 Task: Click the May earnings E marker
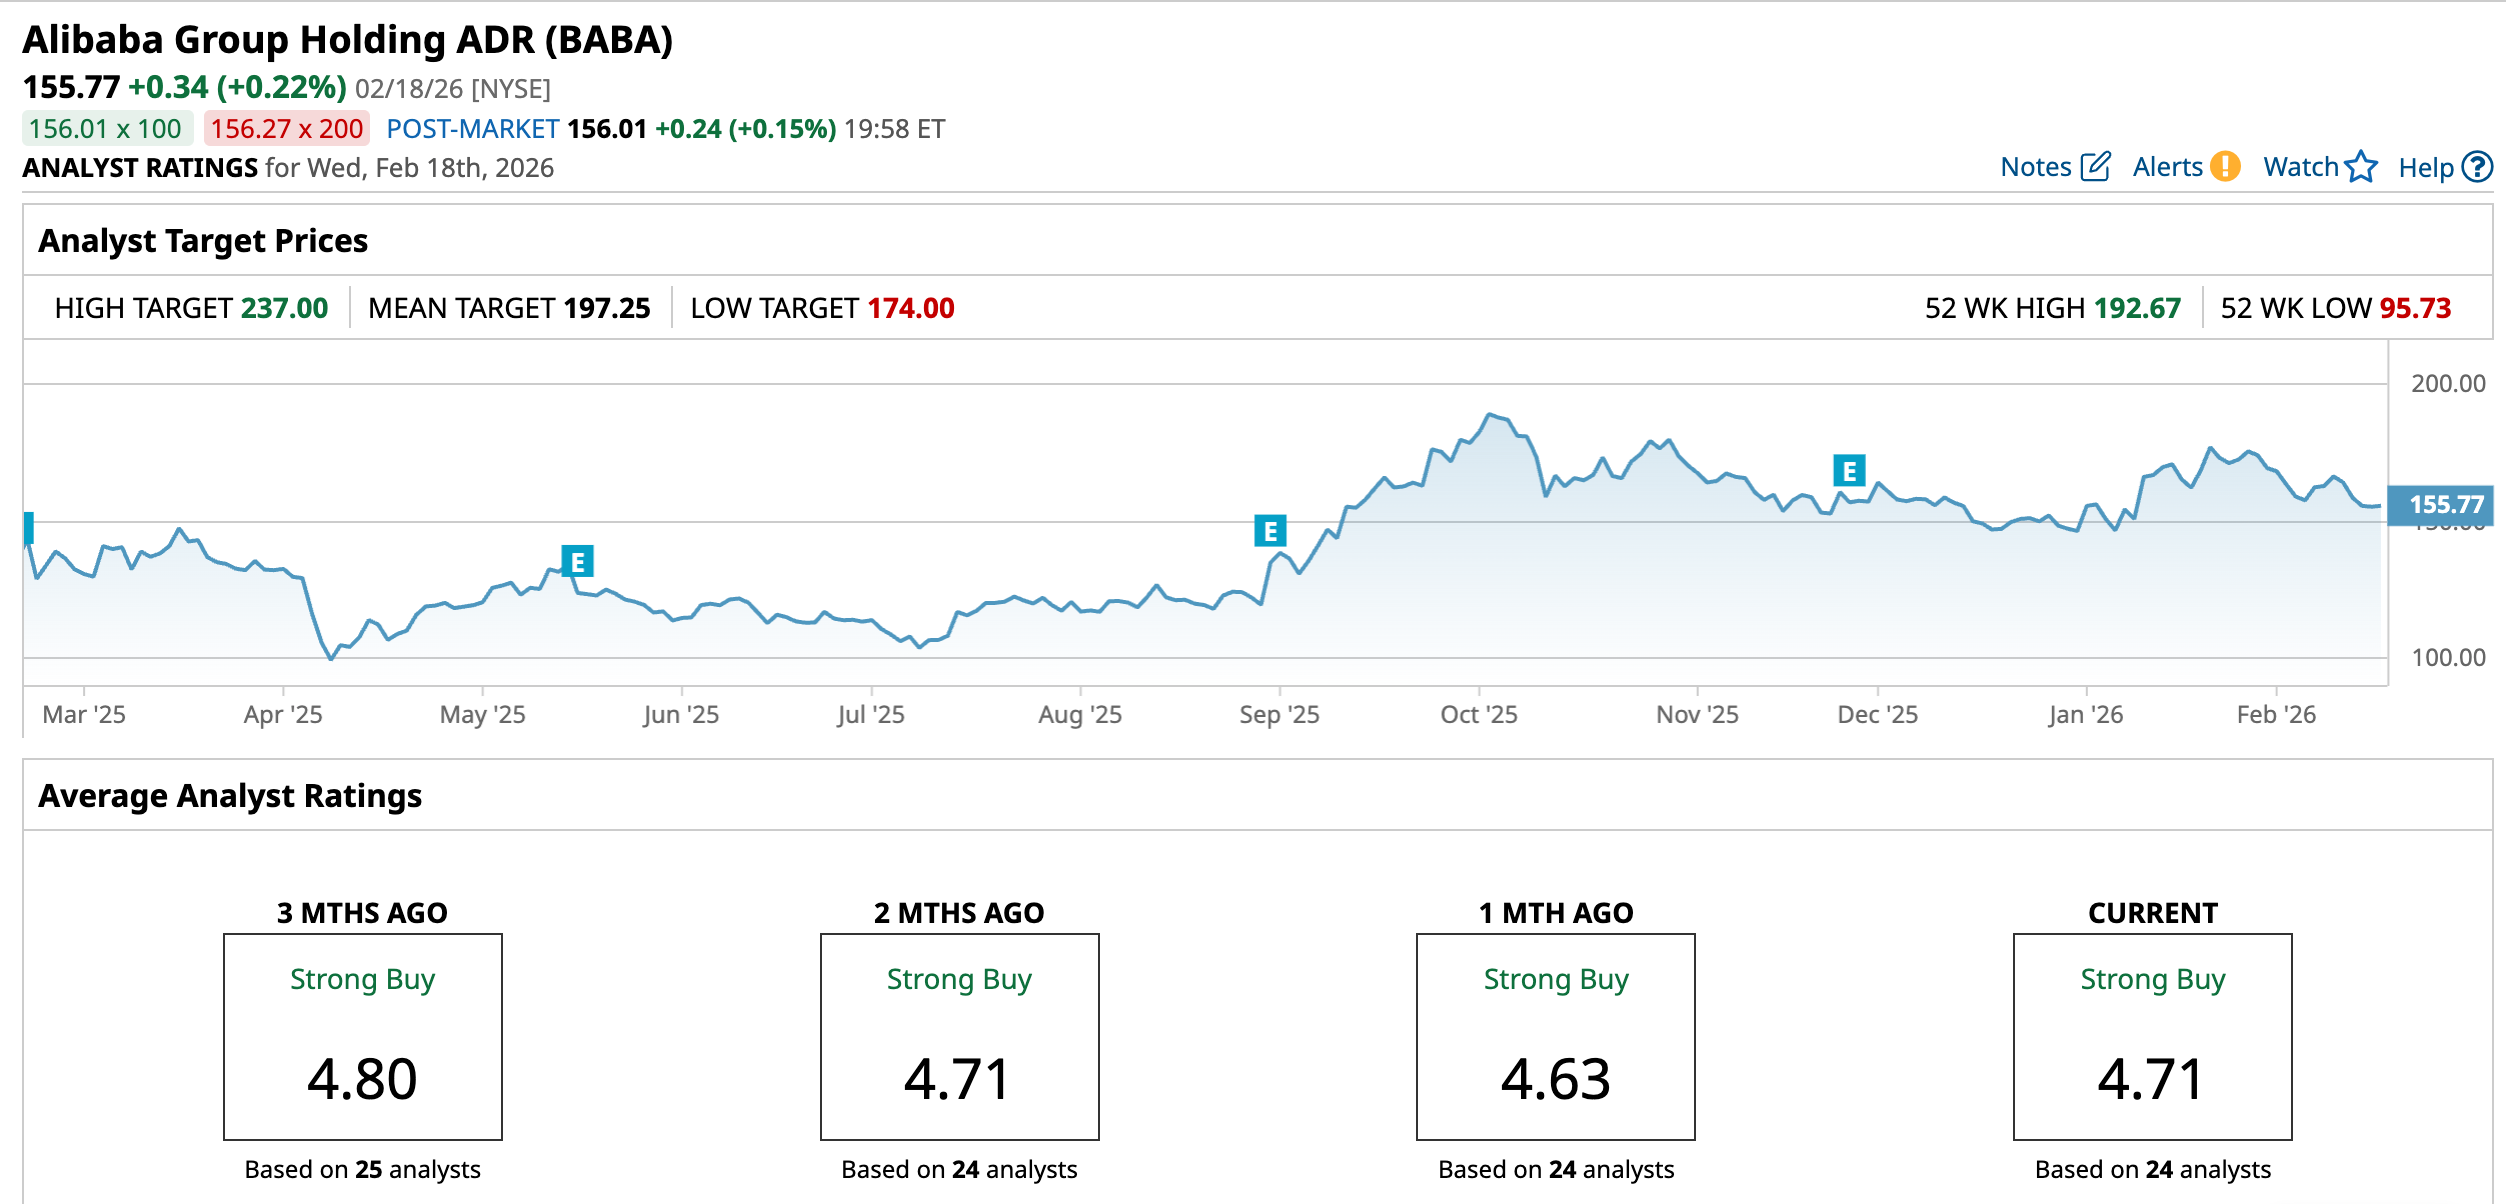point(577,562)
